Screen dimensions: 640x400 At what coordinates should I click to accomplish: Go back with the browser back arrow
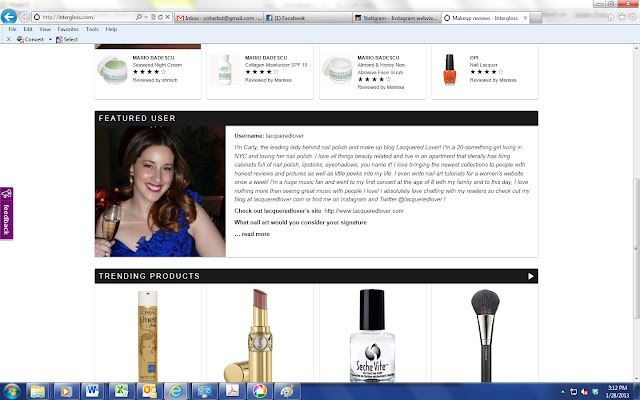pyautogui.click(x=9, y=17)
